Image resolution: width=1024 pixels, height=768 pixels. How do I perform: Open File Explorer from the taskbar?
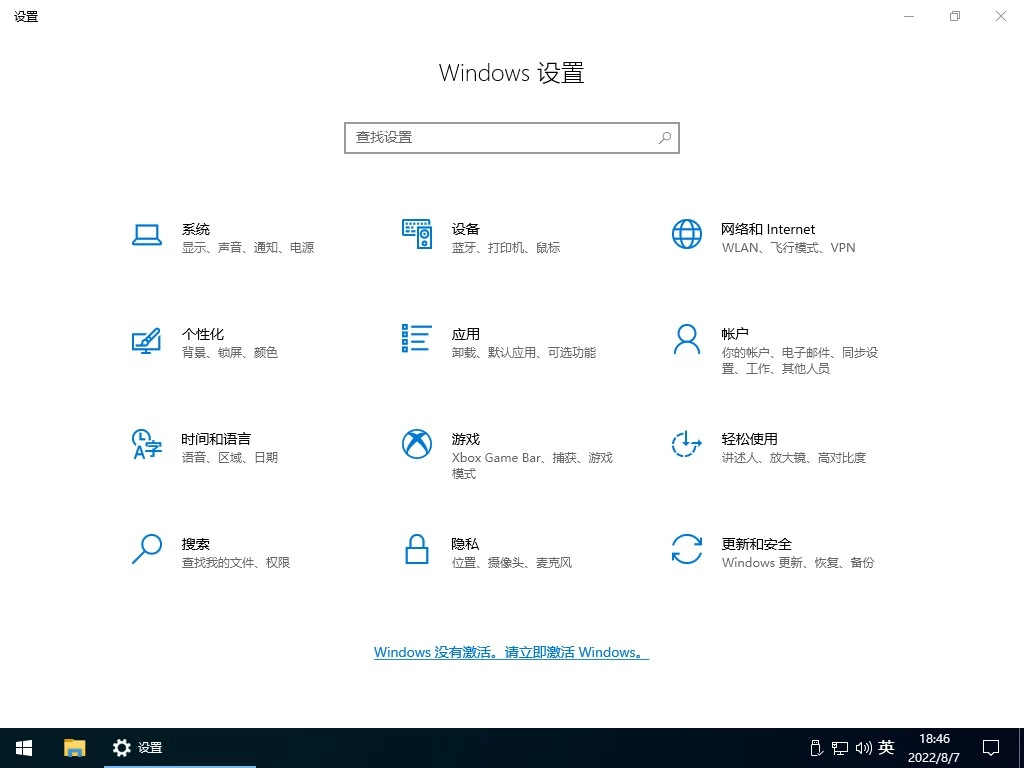(74, 747)
